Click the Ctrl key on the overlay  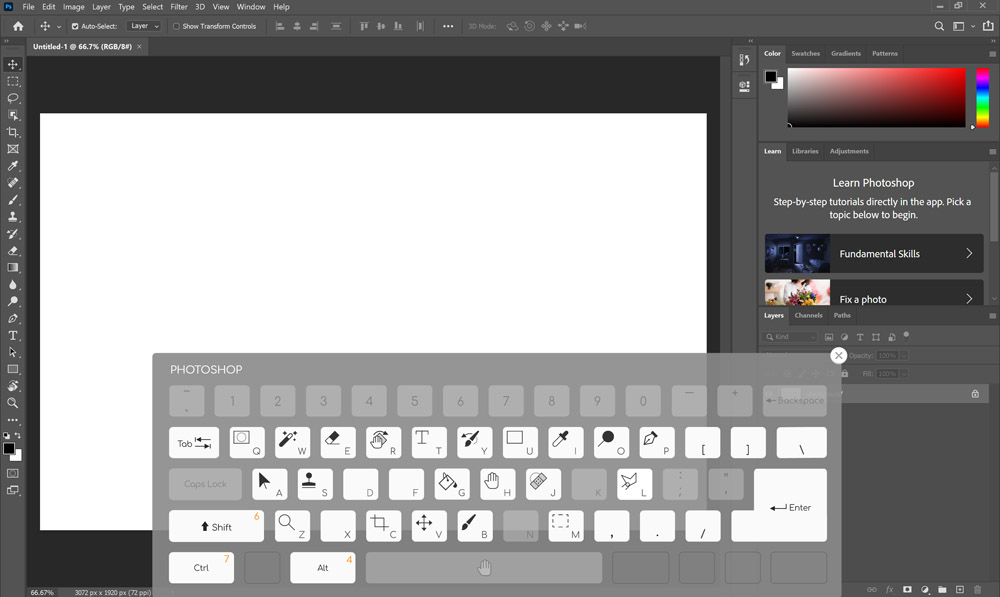click(x=202, y=568)
